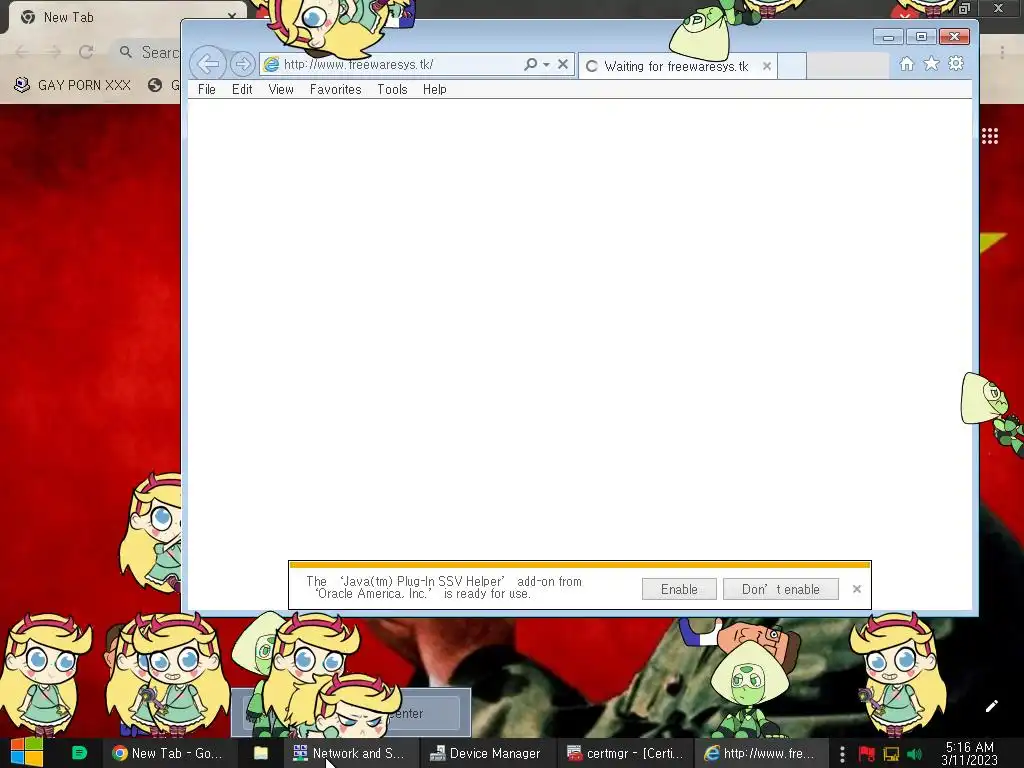Switch to certmgr taskbar item

click(625, 753)
